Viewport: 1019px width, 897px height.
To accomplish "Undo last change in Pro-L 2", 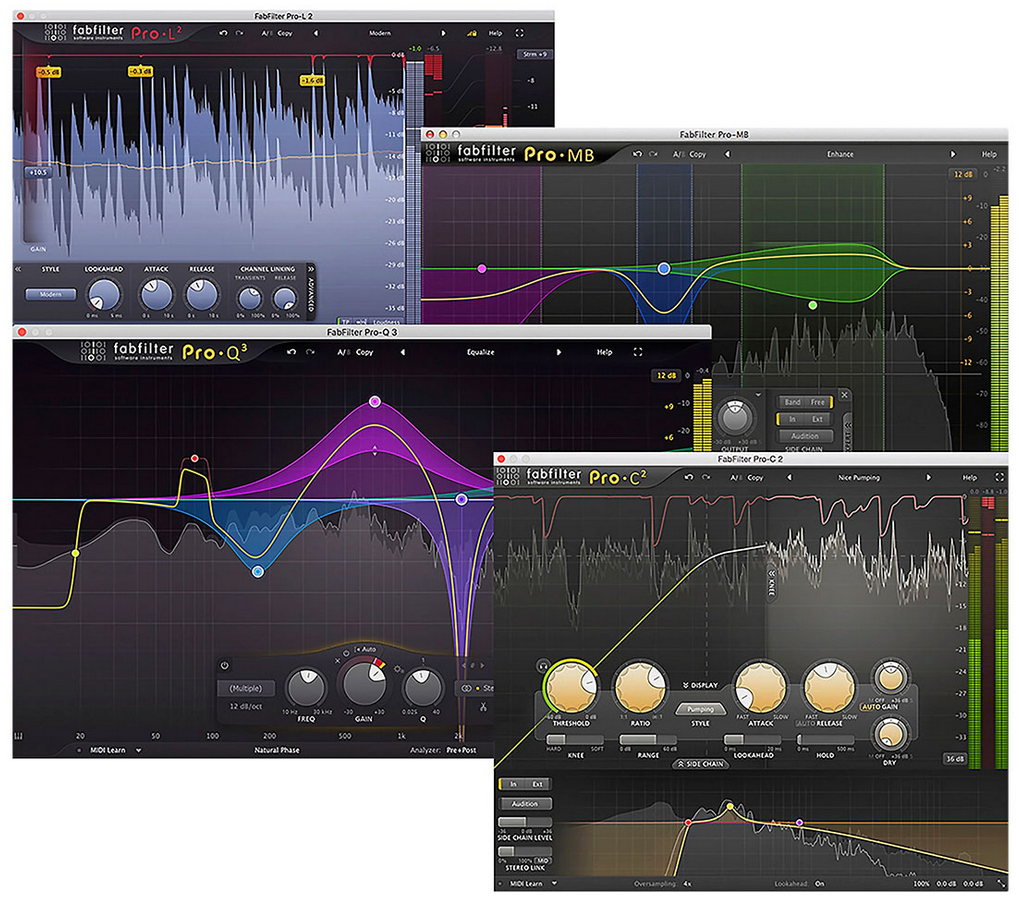I will 223,33.
